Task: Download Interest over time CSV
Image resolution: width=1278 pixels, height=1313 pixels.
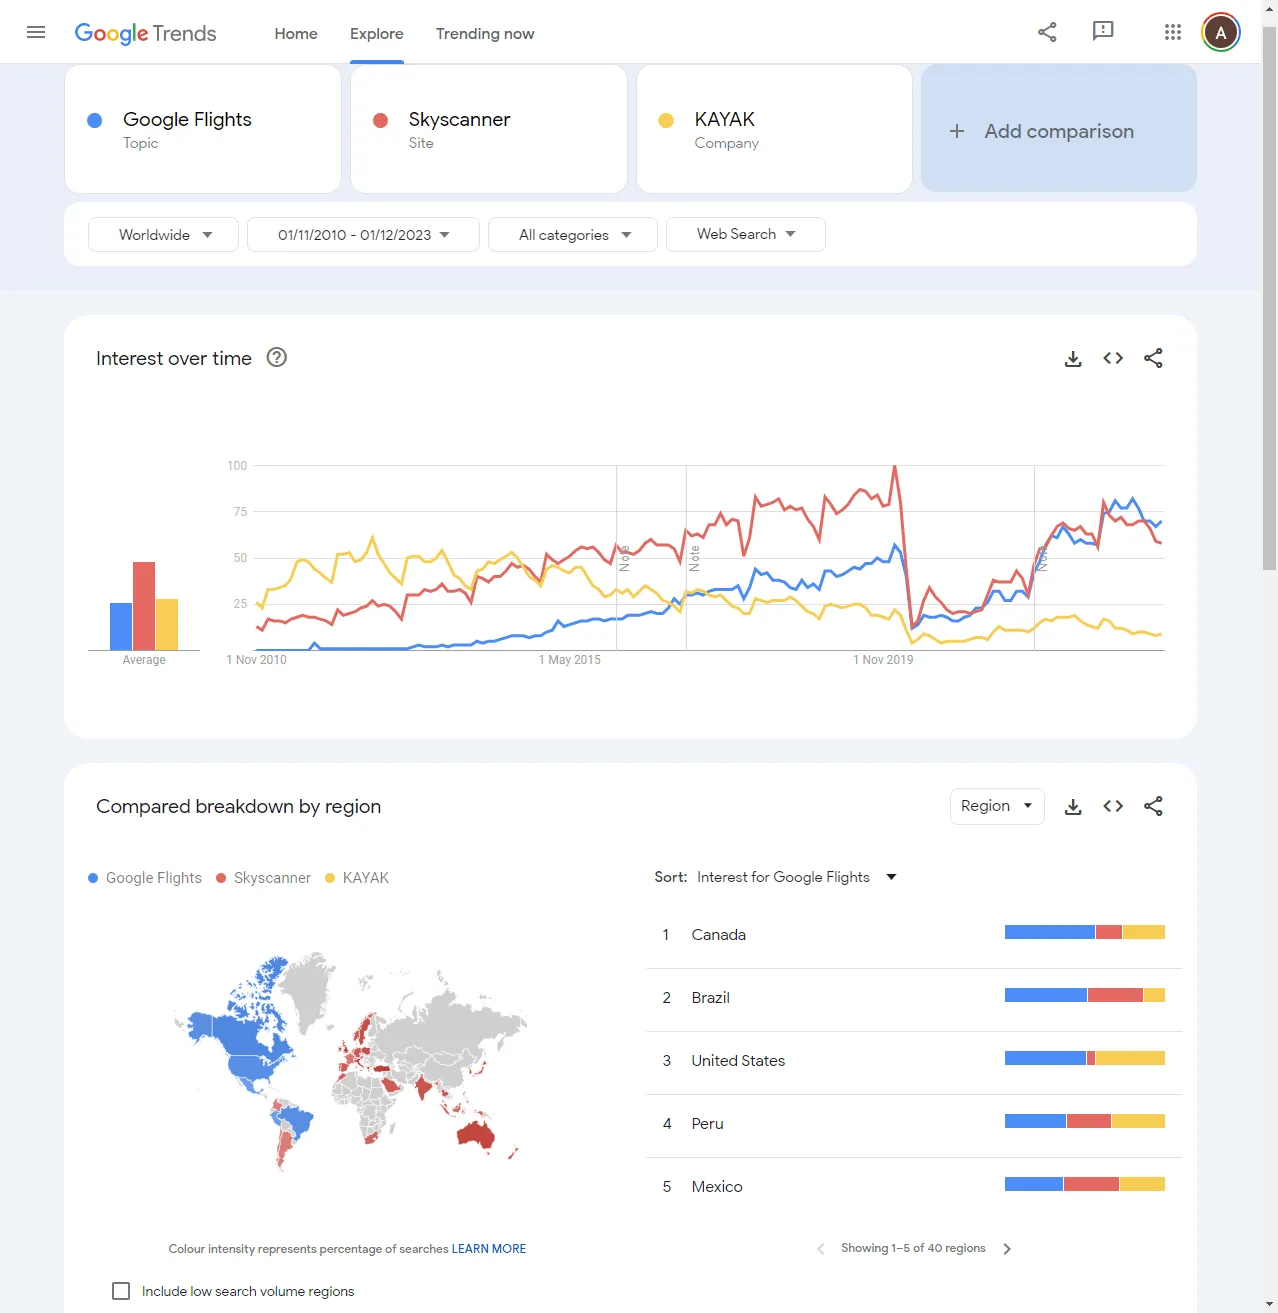Action: 1073,358
